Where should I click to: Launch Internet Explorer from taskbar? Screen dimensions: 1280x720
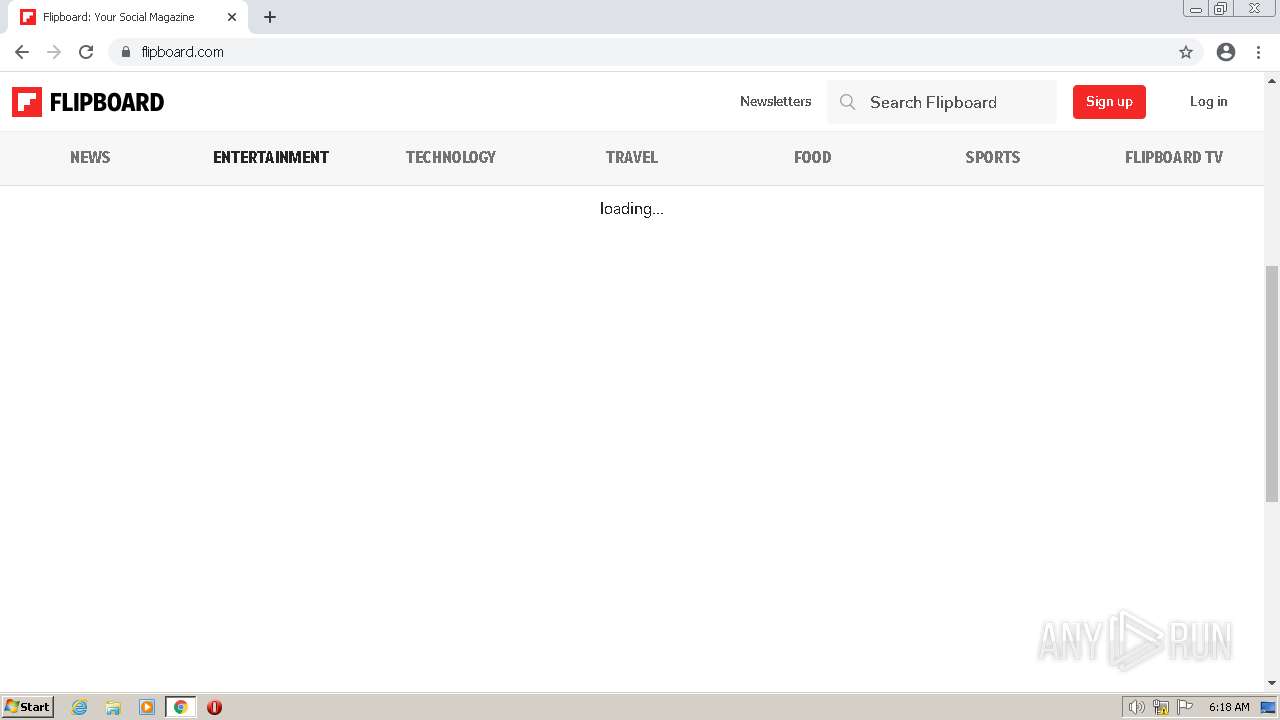(x=80, y=707)
